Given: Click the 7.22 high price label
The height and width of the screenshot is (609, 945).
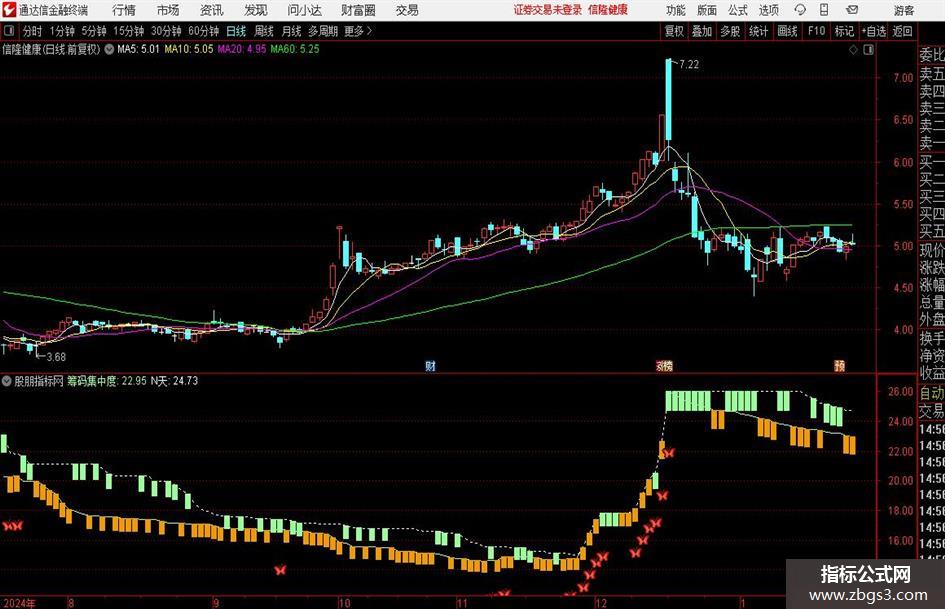Looking at the screenshot, I should (x=689, y=65).
